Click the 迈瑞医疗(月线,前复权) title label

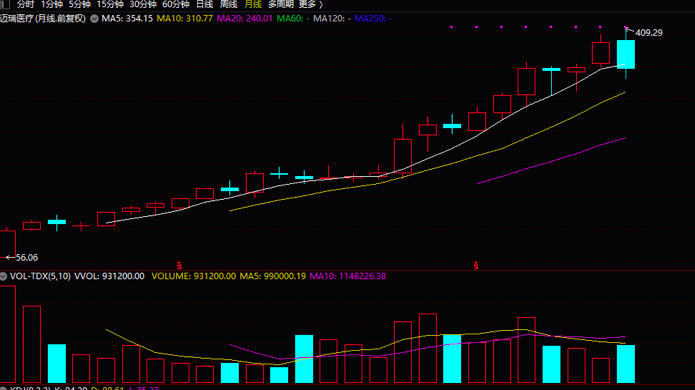43,19
